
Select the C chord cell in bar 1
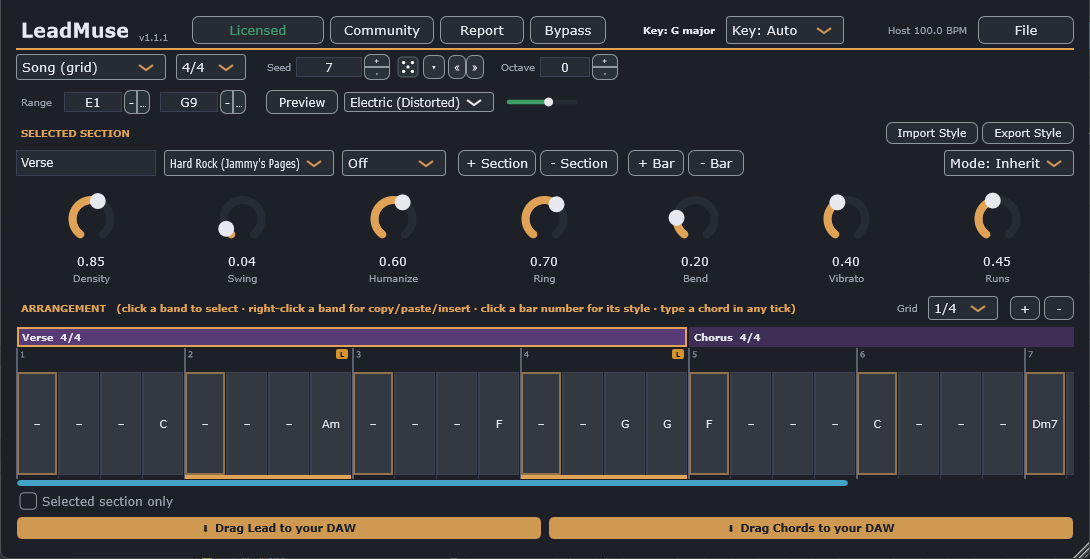point(163,423)
